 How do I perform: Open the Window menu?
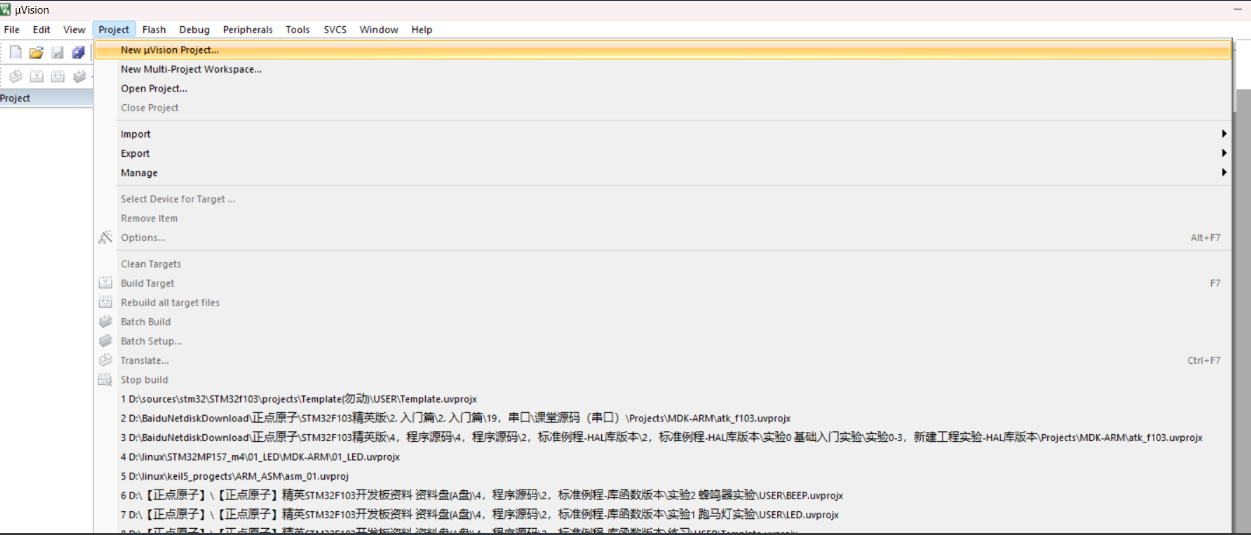pos(379,30)
